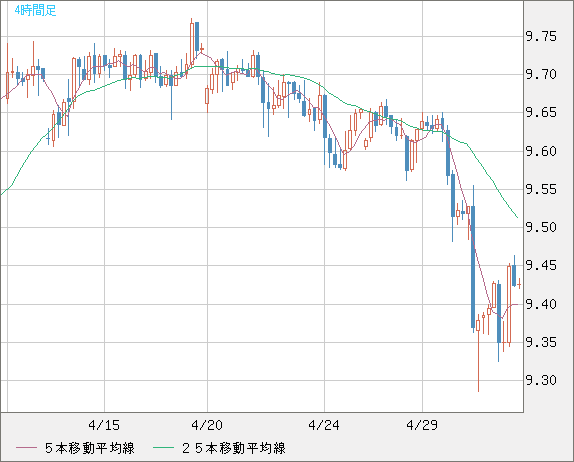Image resolution: width=574 pixels, height=462 pixels.
Task: Click the 9.40 price axis label
Action: tap(541, 304)
